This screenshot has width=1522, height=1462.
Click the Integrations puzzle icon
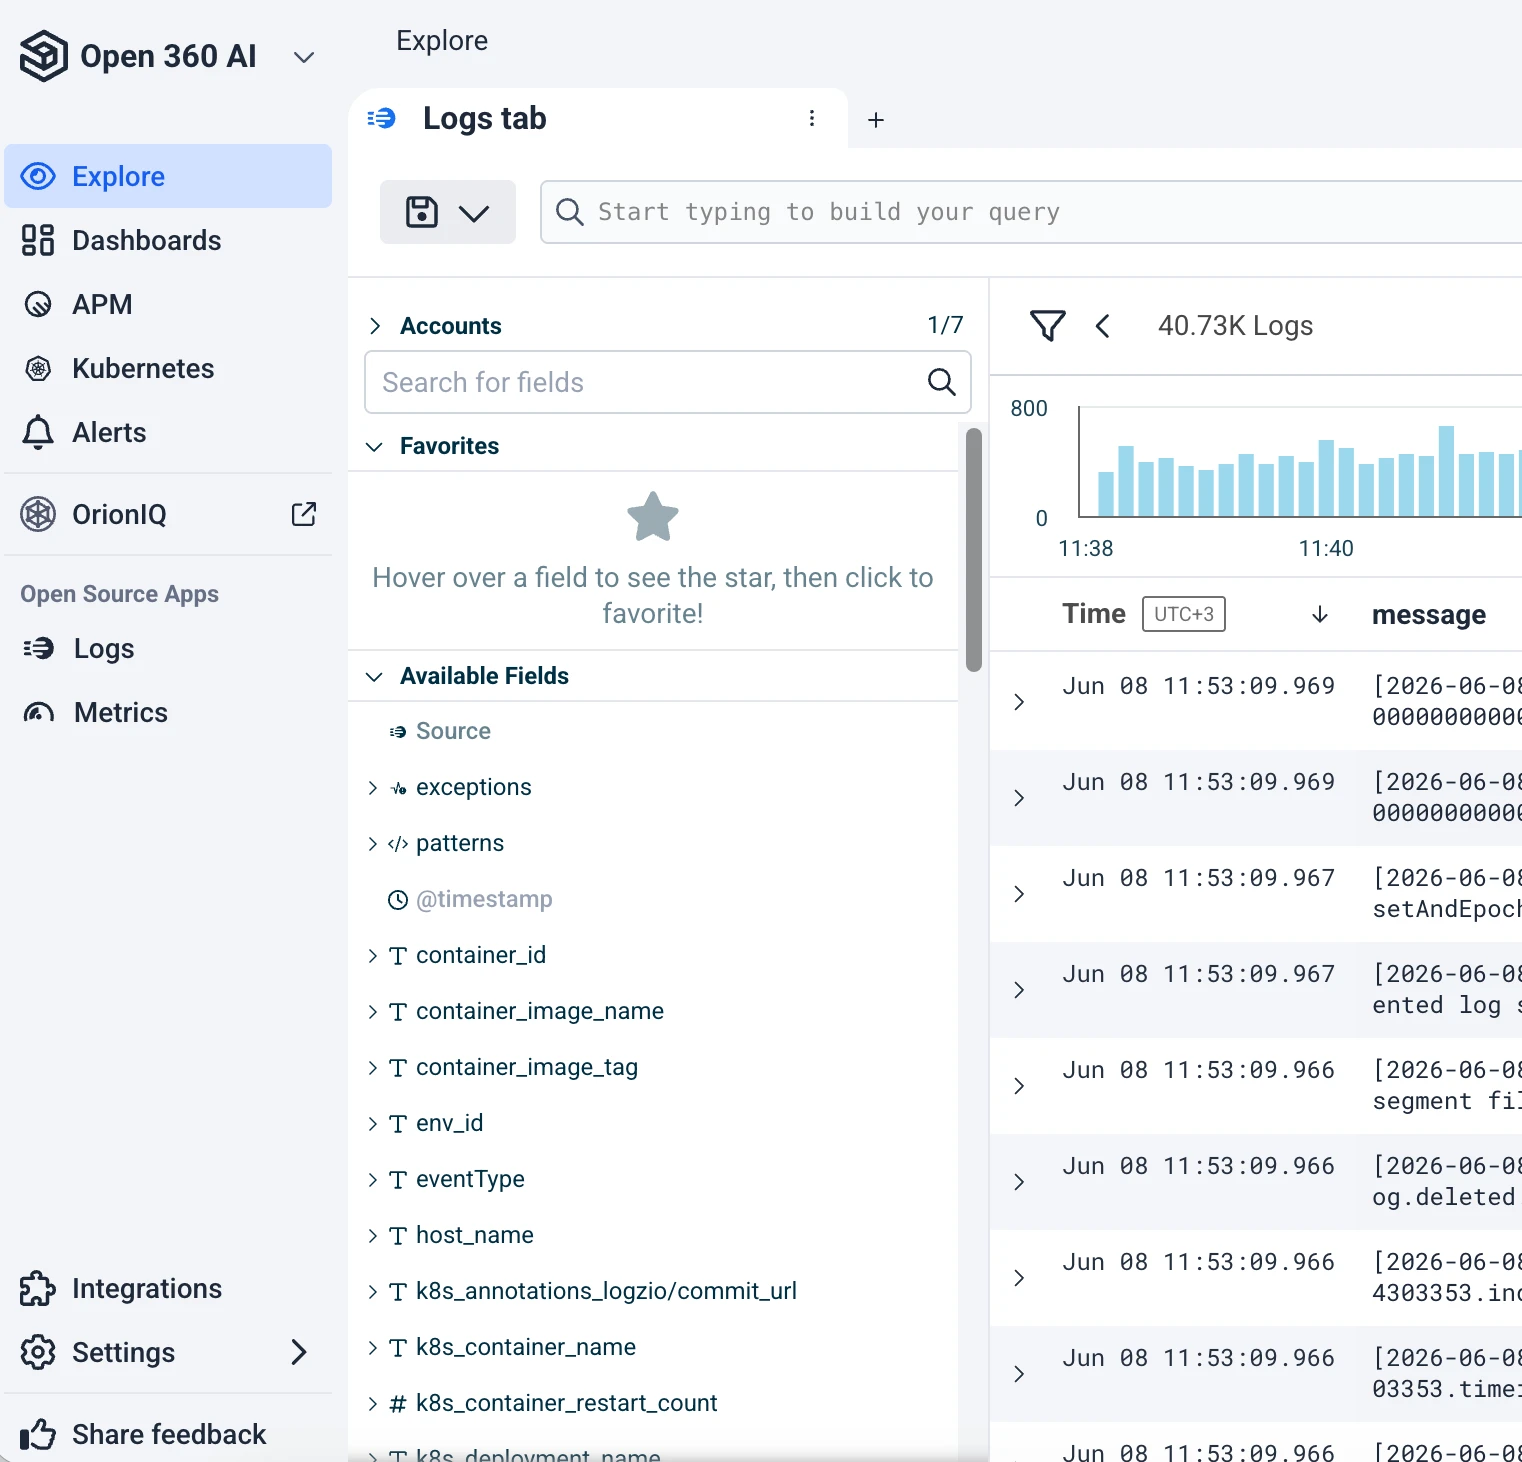pyautogui.click(x=38, y=1288)
